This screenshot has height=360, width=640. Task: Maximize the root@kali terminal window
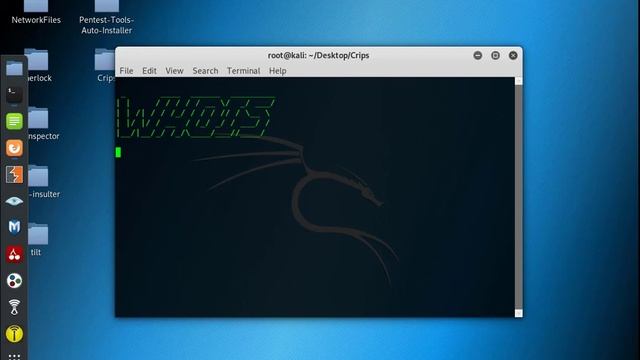pyautogui.click(x=495, y=55)
